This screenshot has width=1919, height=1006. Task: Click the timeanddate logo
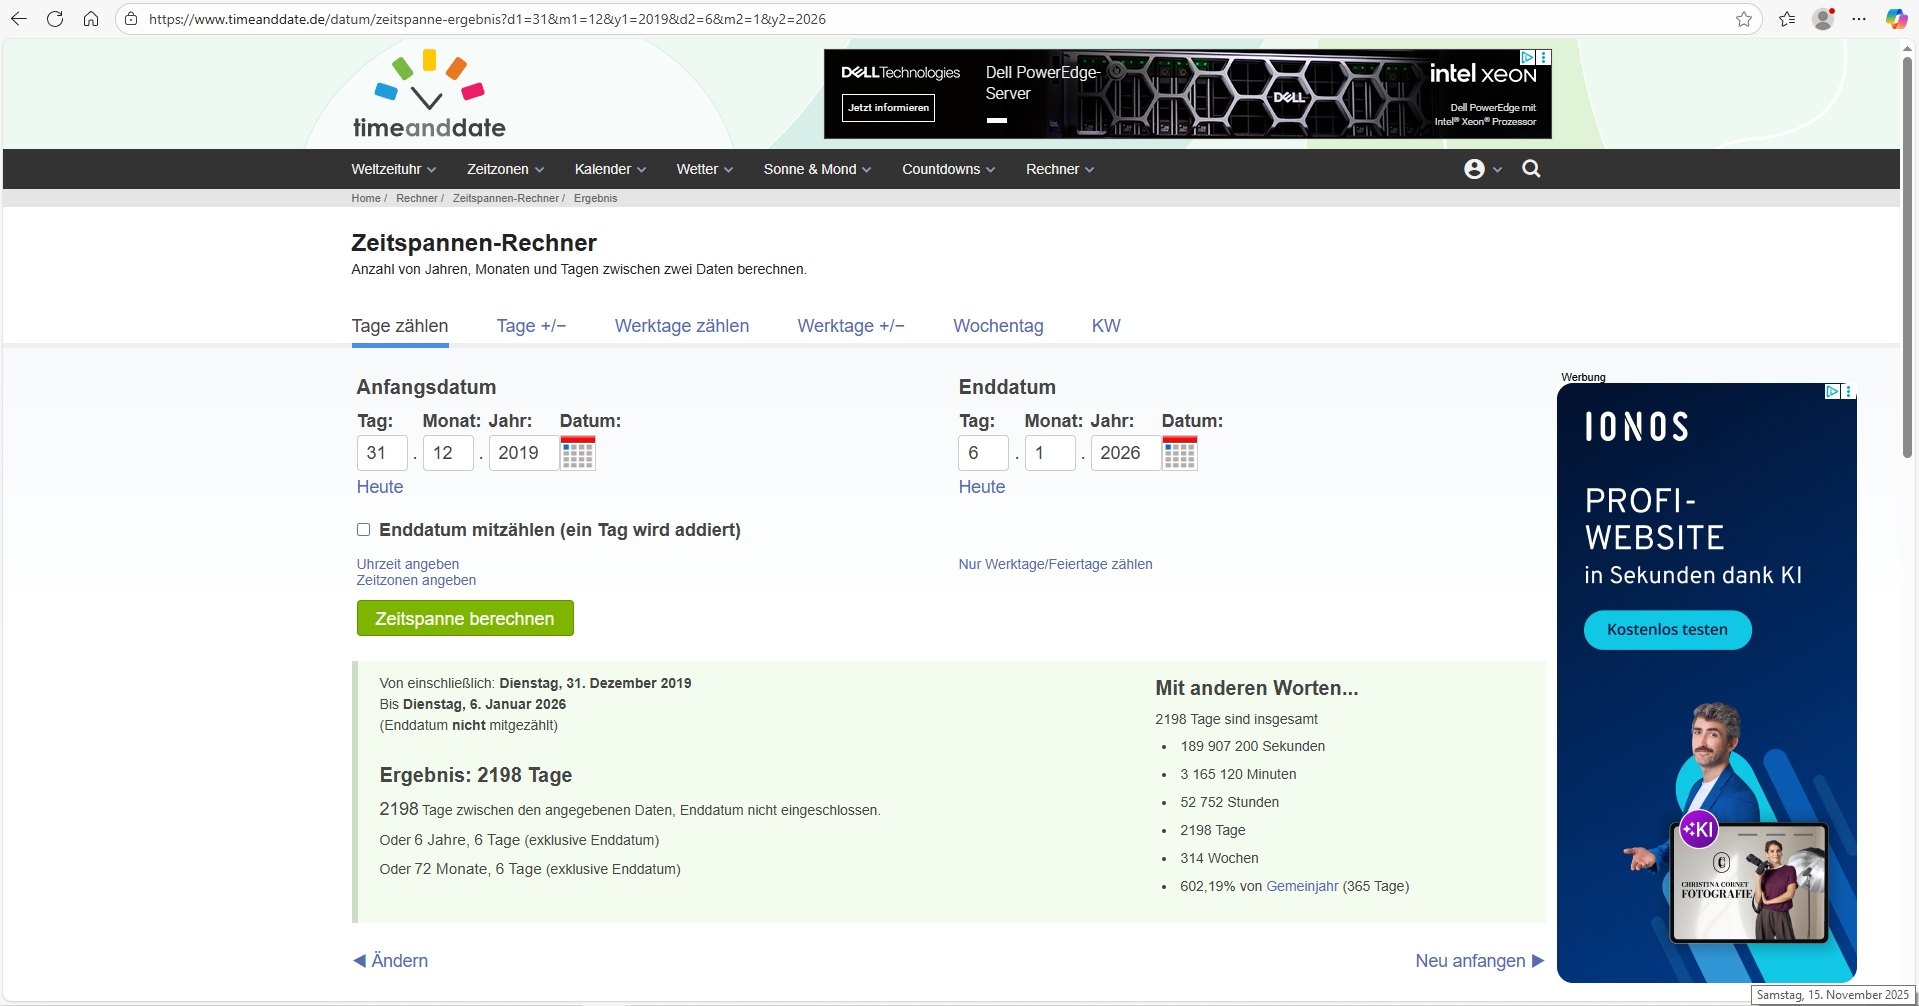(429, 95)
